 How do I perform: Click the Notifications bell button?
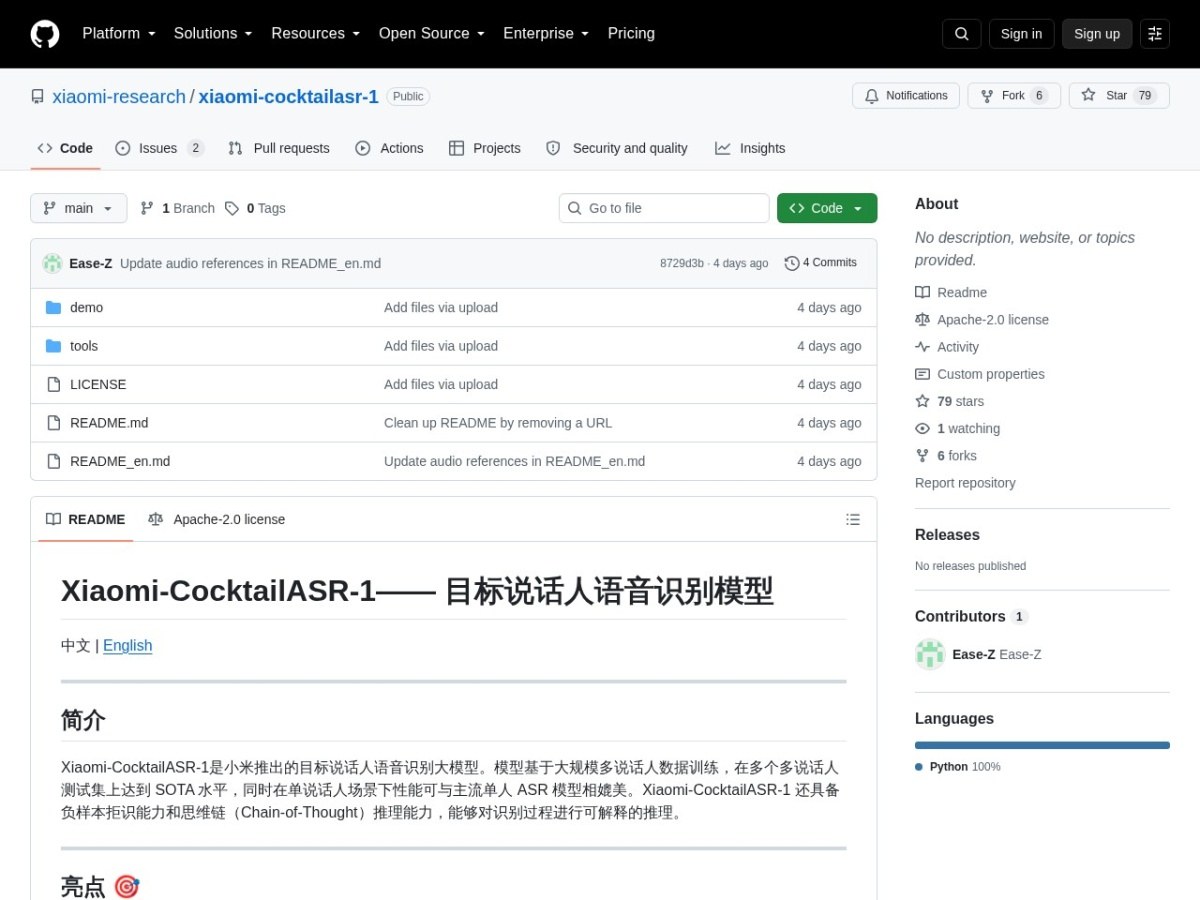(x=906, y=96)
